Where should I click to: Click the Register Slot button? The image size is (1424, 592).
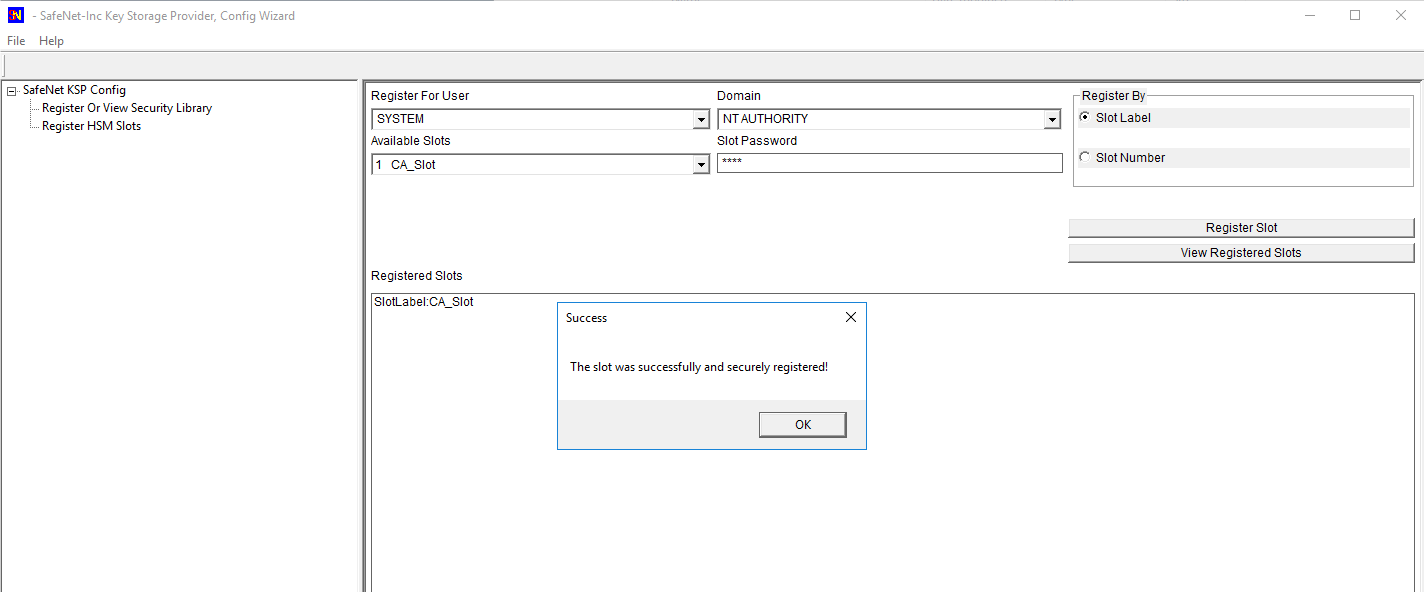click(1241, 228)
